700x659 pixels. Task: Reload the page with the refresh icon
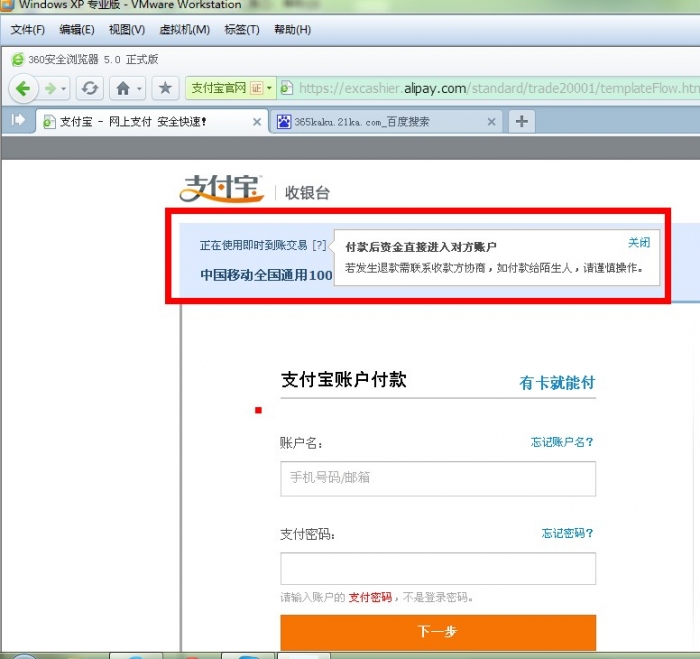(x=90, y=88)
